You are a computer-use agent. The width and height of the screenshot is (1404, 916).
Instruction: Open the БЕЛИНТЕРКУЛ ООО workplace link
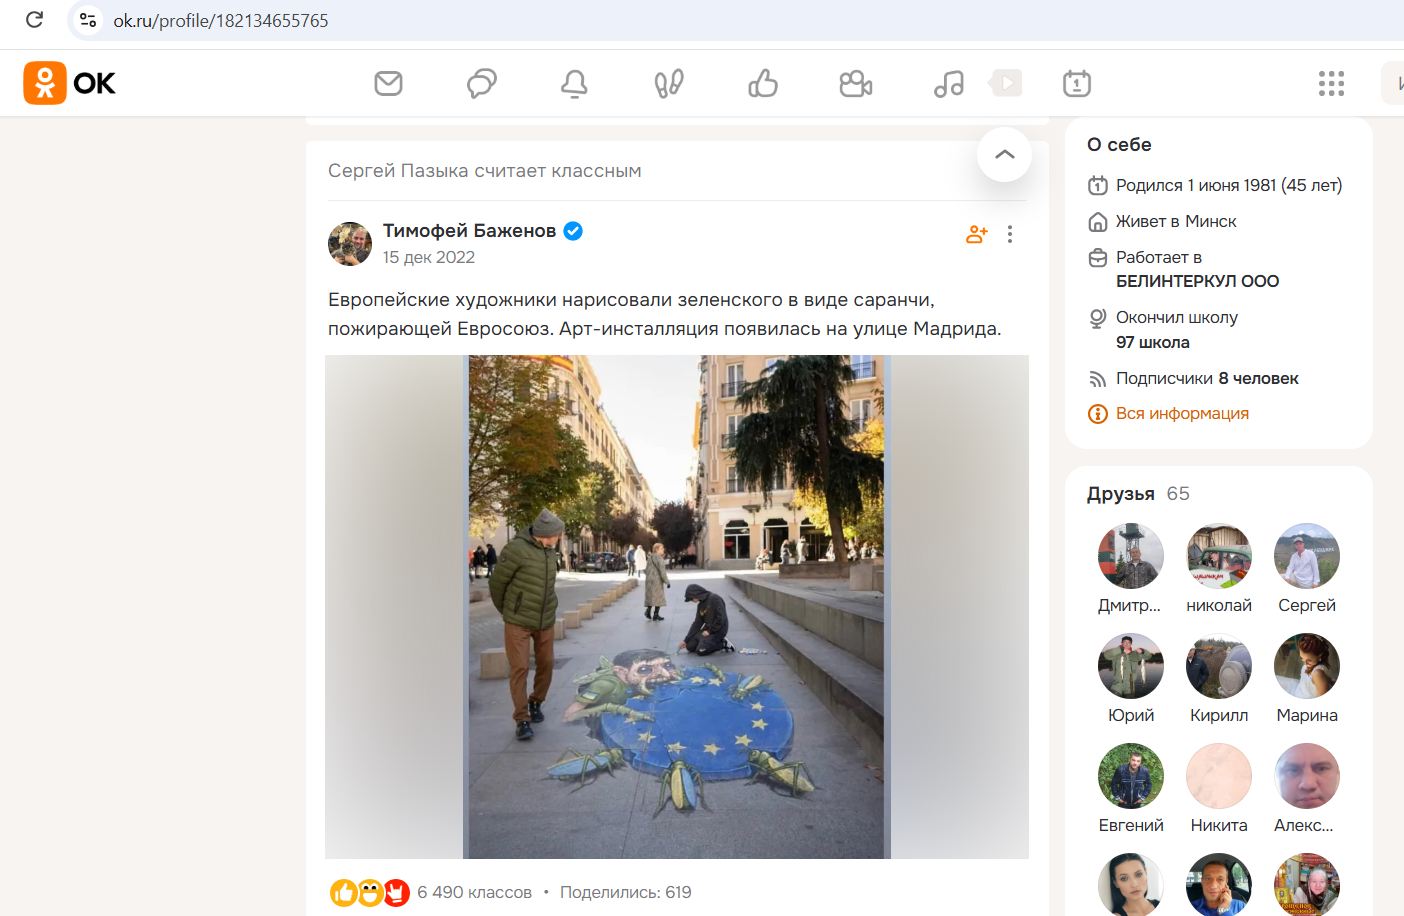[1198, 281]
